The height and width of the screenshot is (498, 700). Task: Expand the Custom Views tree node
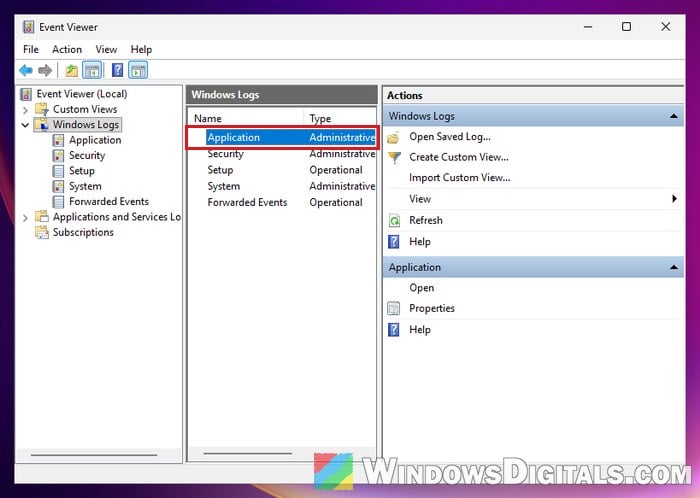click(25, 110)
